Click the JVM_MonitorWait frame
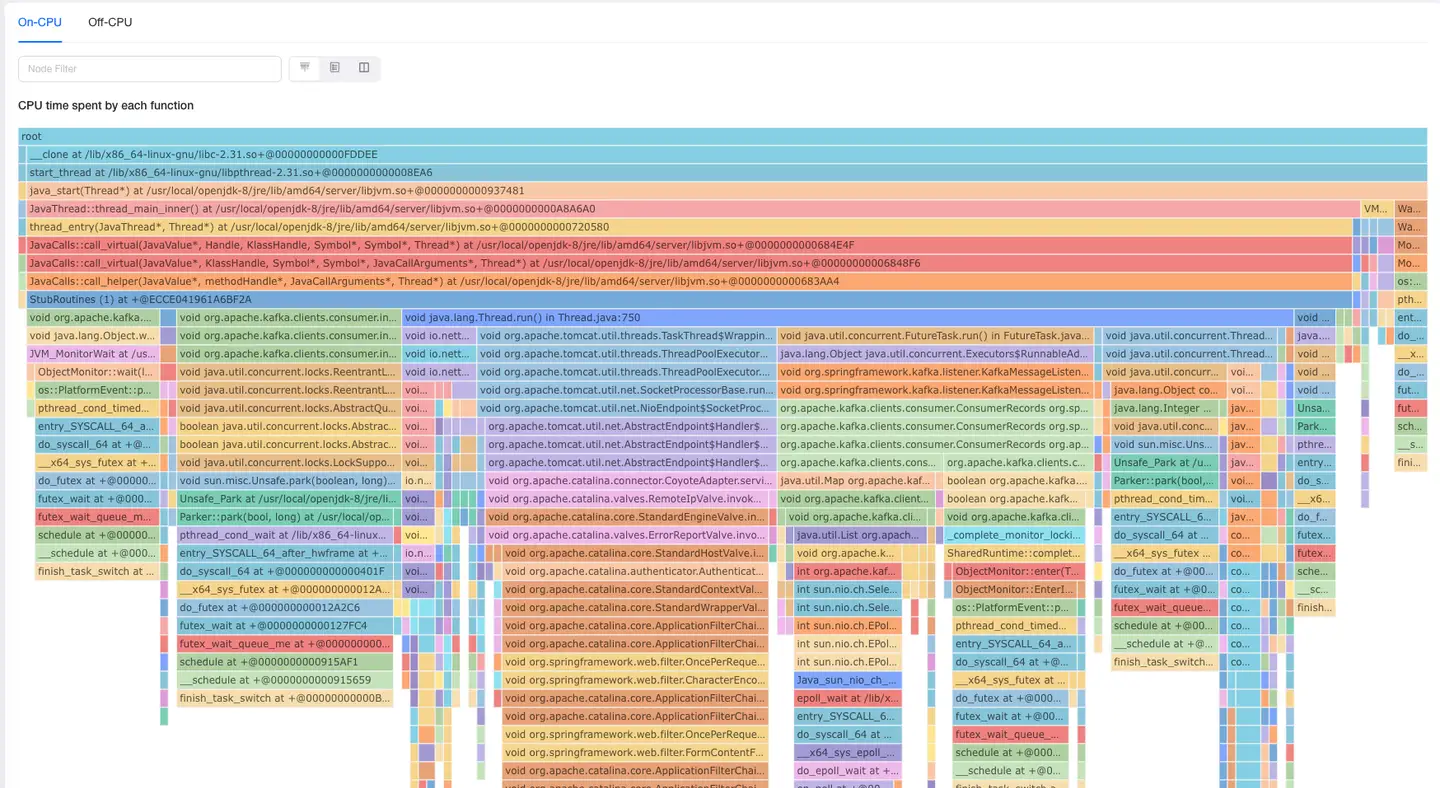1440x788 pixels. point(92,354)
